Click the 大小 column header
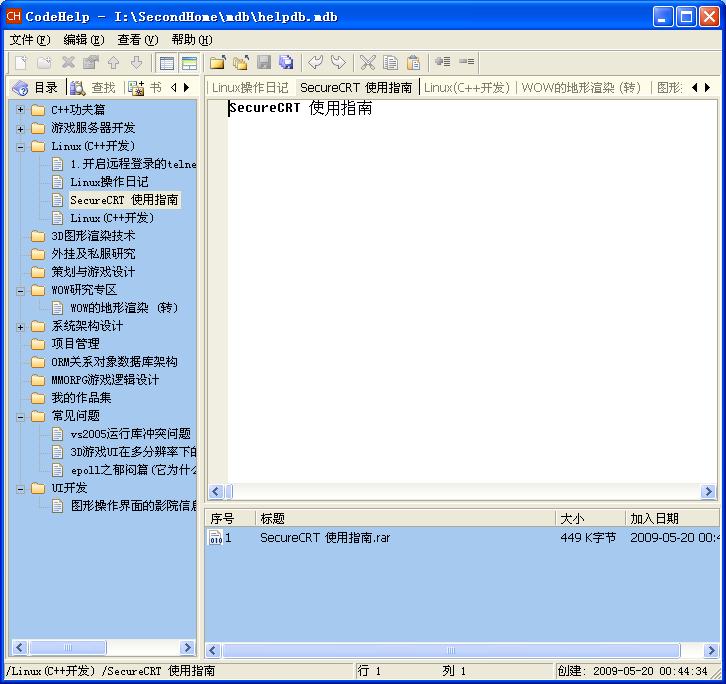The image size is (726, 684). pos(588,518)
